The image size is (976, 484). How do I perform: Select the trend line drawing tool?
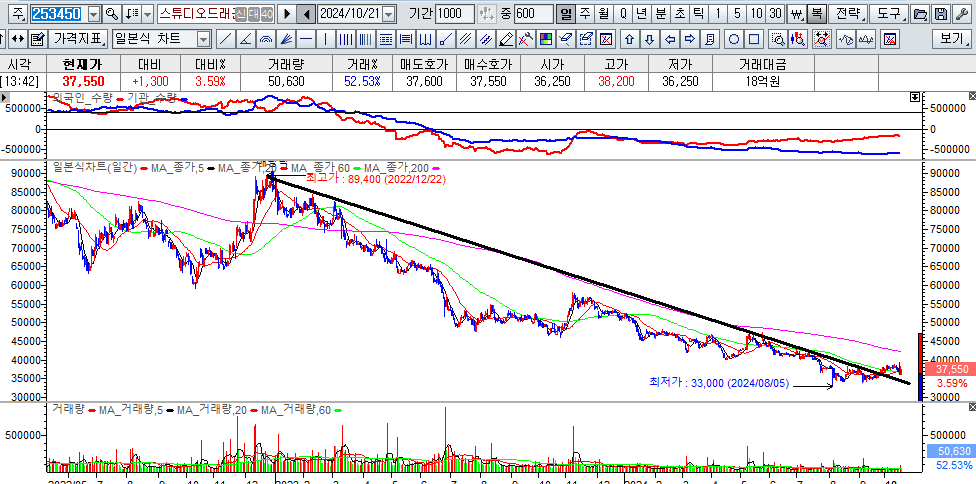coord(226,39)
